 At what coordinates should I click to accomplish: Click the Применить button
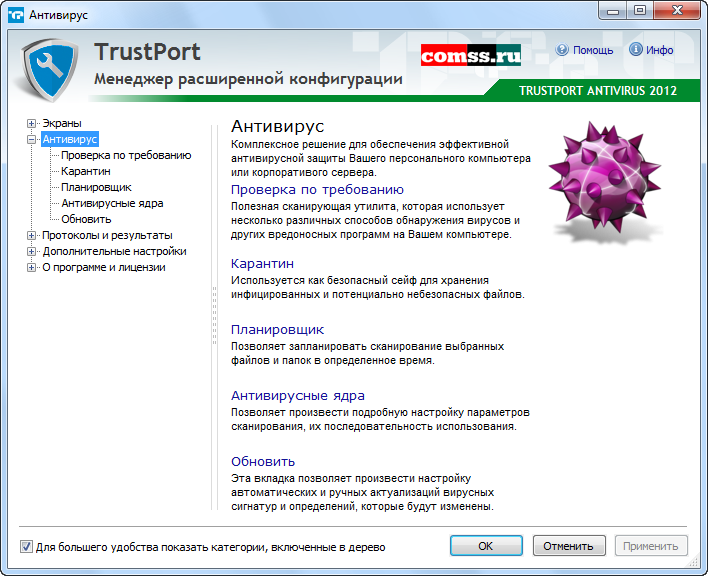[651, 546]
